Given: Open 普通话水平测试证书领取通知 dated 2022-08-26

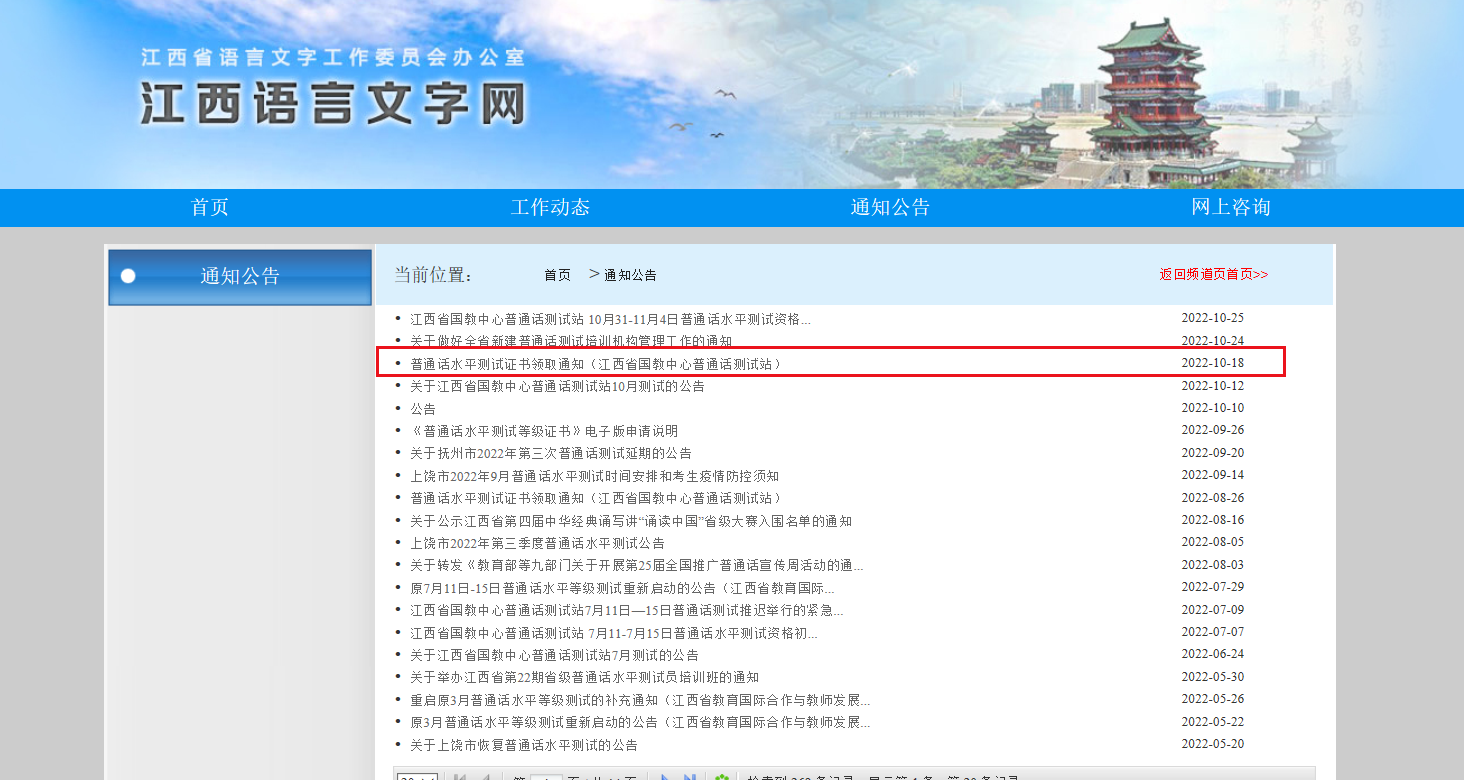Looking at the screenshot, I should click(x=596, y=498).
